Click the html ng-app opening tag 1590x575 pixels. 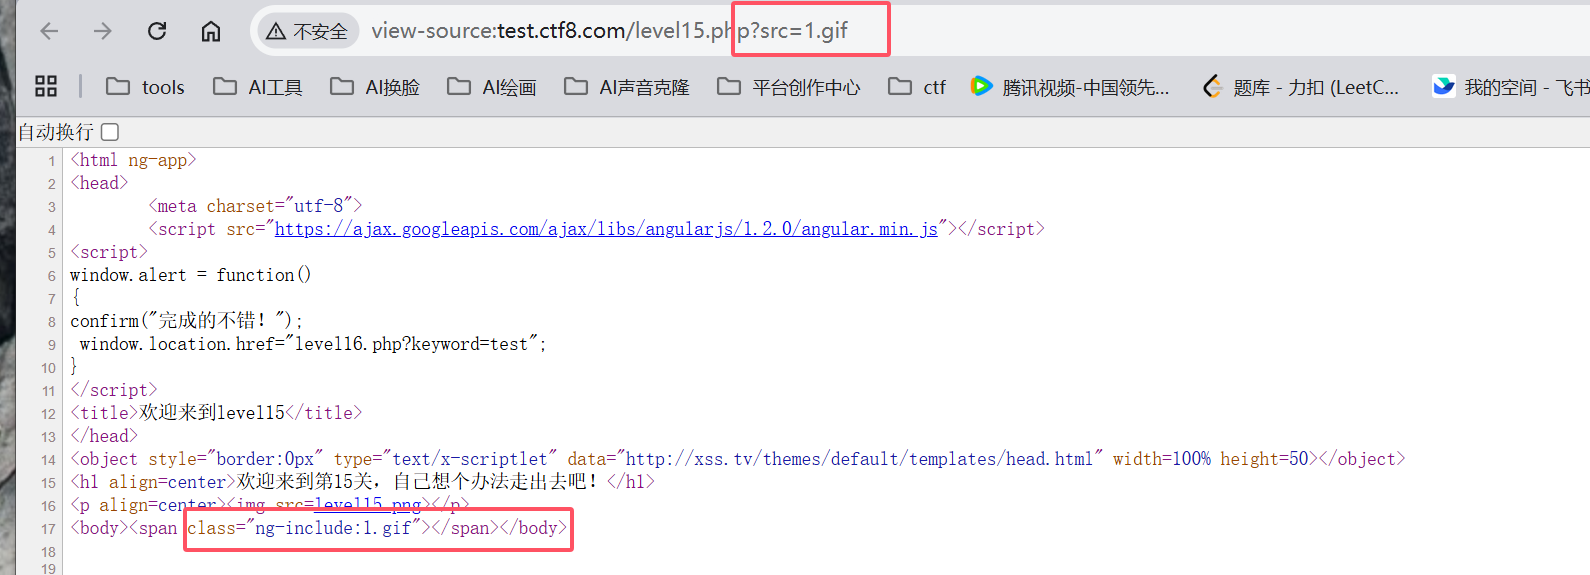pos(133,160)
